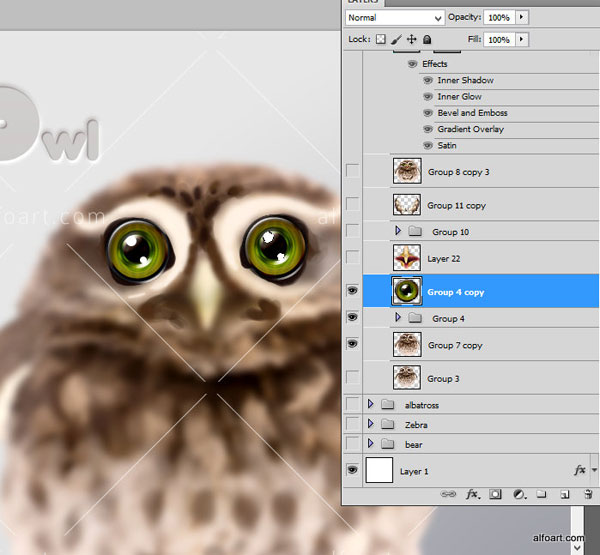Show the Group 8 copy 3 layer
The image size is (600, 555).
[x=352, y=170]
